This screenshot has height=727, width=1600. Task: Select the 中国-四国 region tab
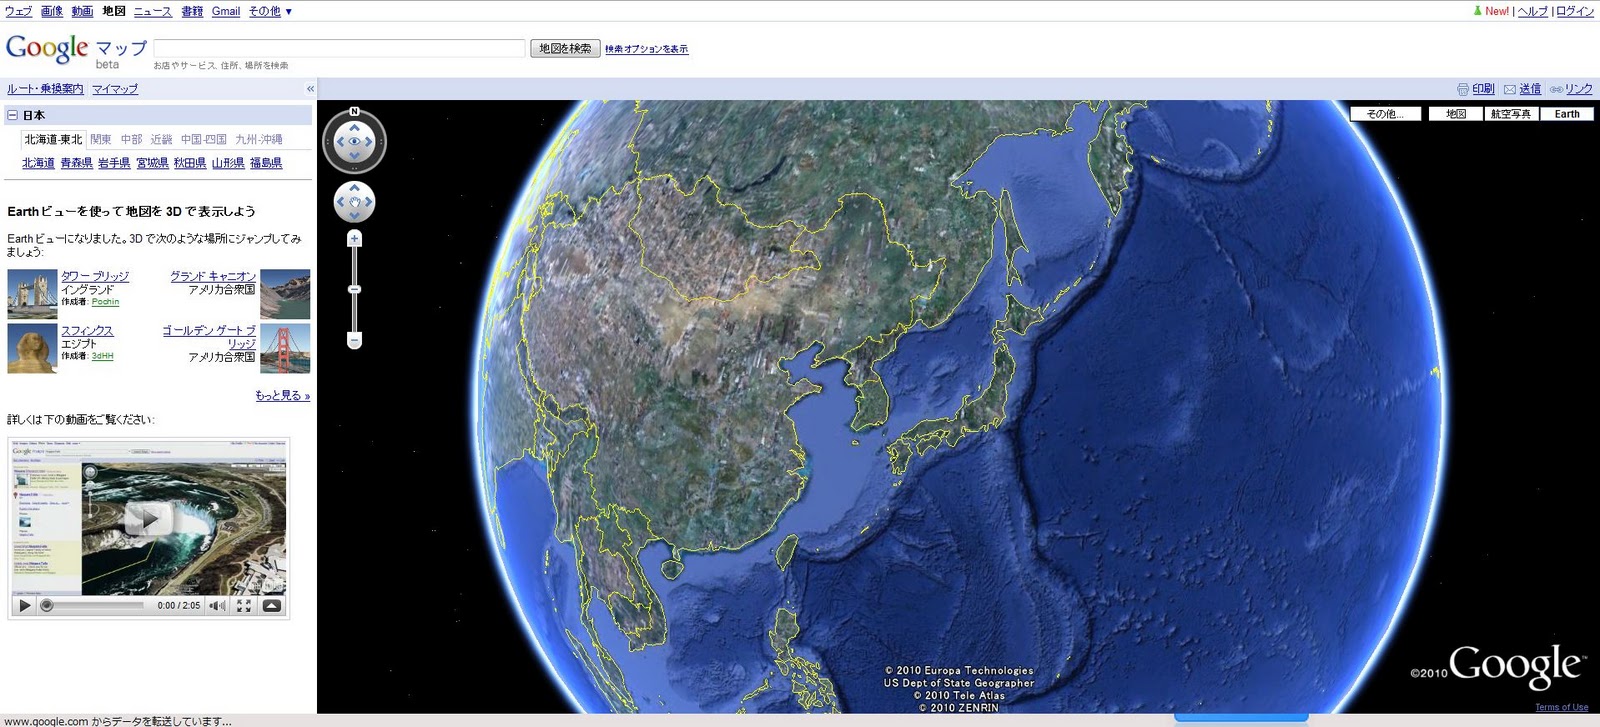204,139
